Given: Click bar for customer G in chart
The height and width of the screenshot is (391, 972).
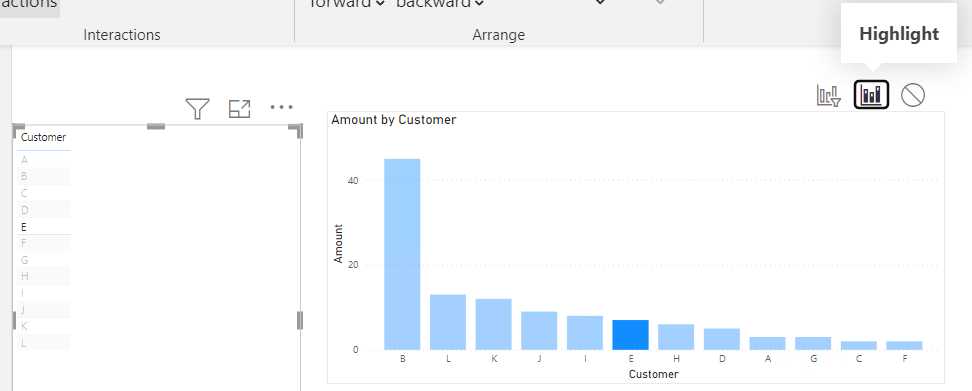Looking at the screenshot, I should coord(813,343).
